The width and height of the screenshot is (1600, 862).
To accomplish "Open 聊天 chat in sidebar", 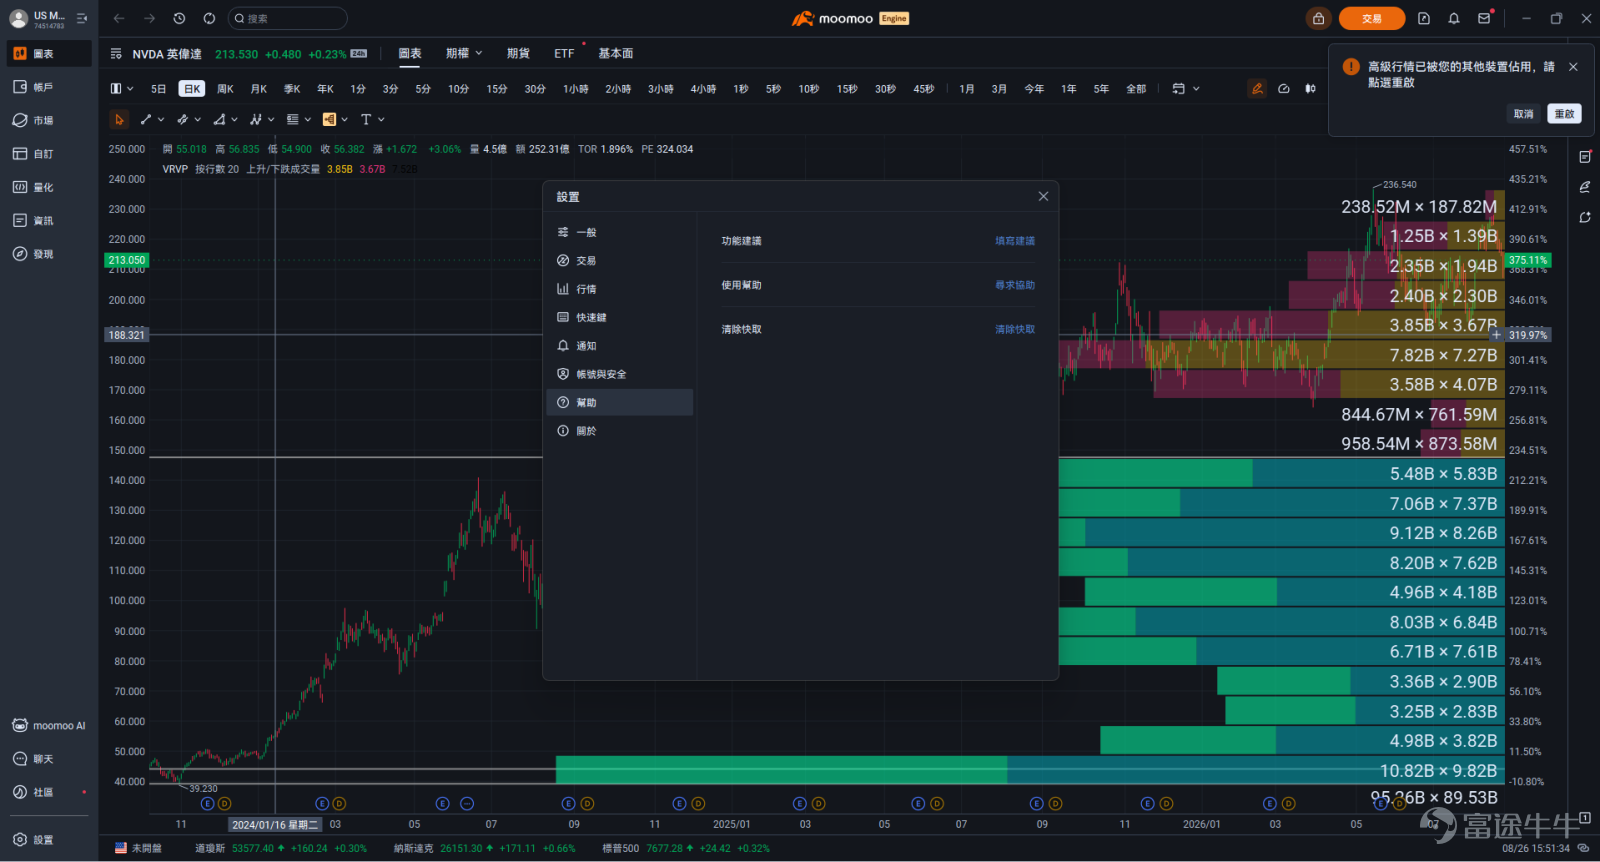I will (49, 759).
